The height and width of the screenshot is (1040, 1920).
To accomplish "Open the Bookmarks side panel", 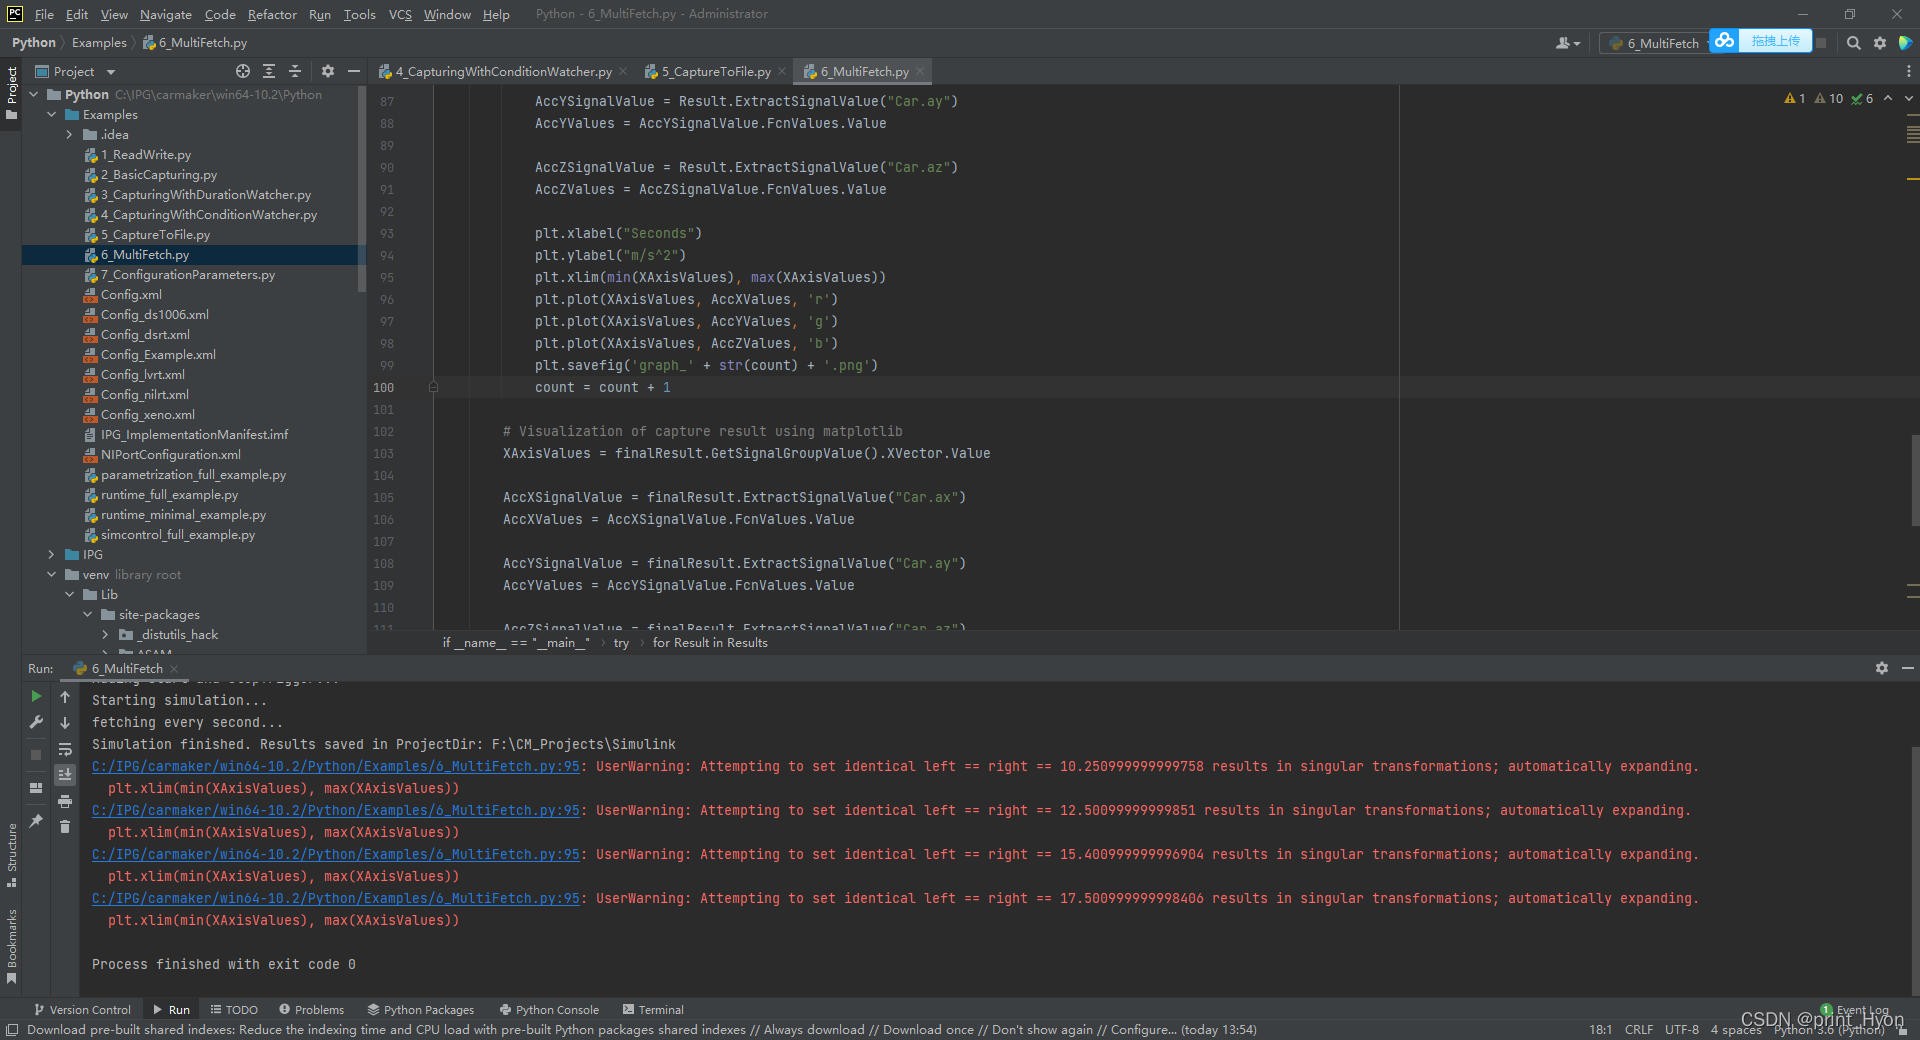I will point(12,946).
